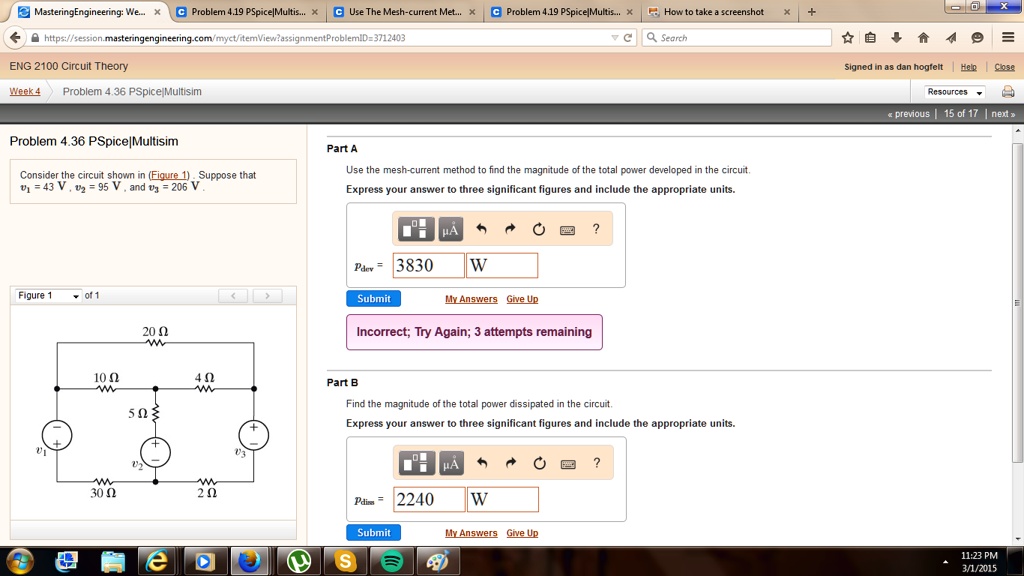
Task: Reset the Part A answer field
Action: [x=538, y=228]
